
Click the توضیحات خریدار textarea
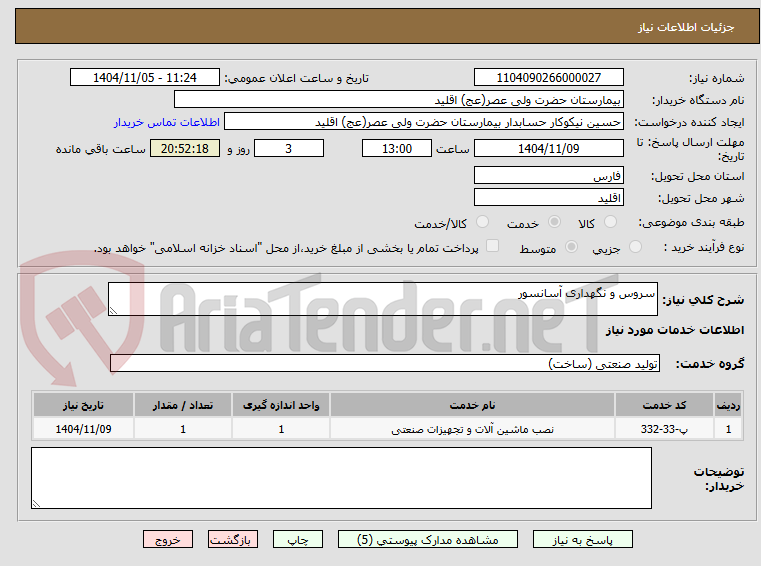[341, 478]
